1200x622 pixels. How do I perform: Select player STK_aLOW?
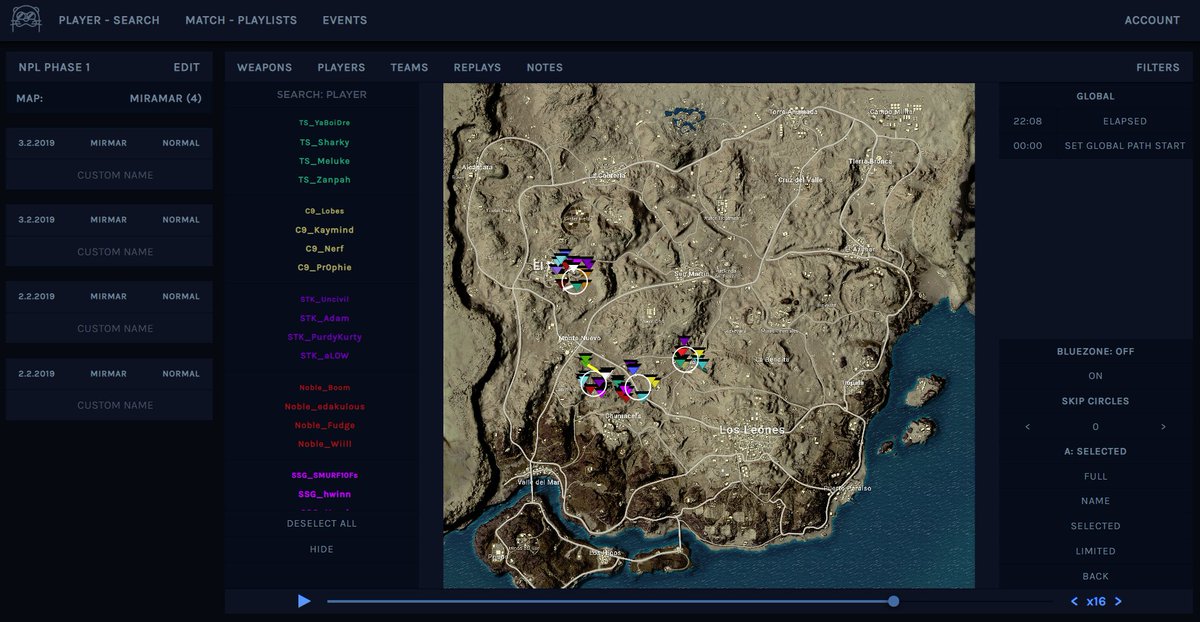pyautogui.click(x=324, y=356)
